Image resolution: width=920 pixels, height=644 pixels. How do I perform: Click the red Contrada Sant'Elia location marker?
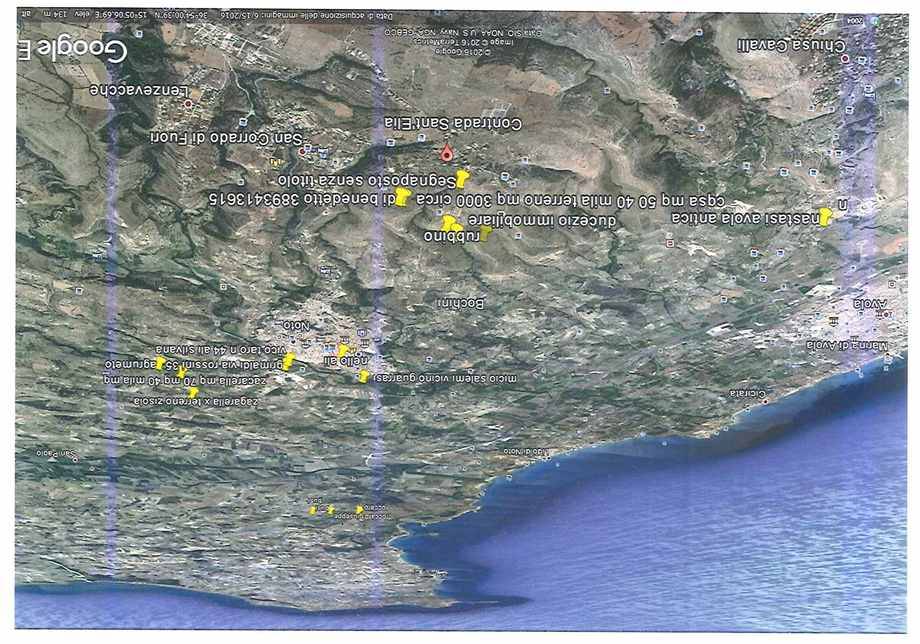(x=447, y=152)
